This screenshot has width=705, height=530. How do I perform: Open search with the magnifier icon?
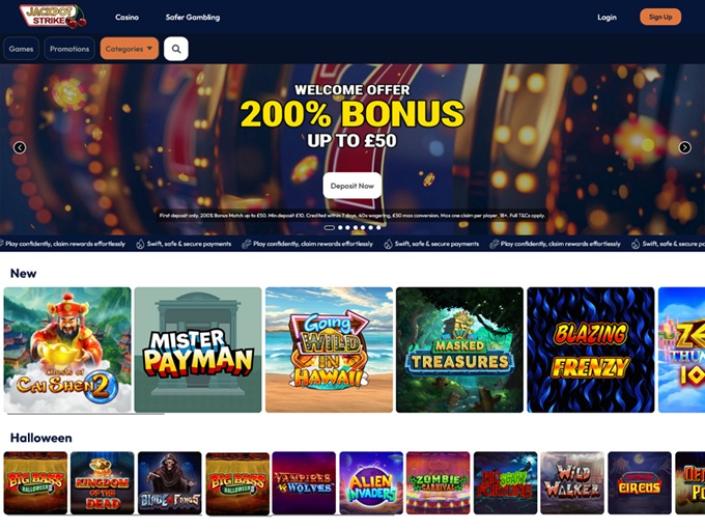(x=176, y=49)
